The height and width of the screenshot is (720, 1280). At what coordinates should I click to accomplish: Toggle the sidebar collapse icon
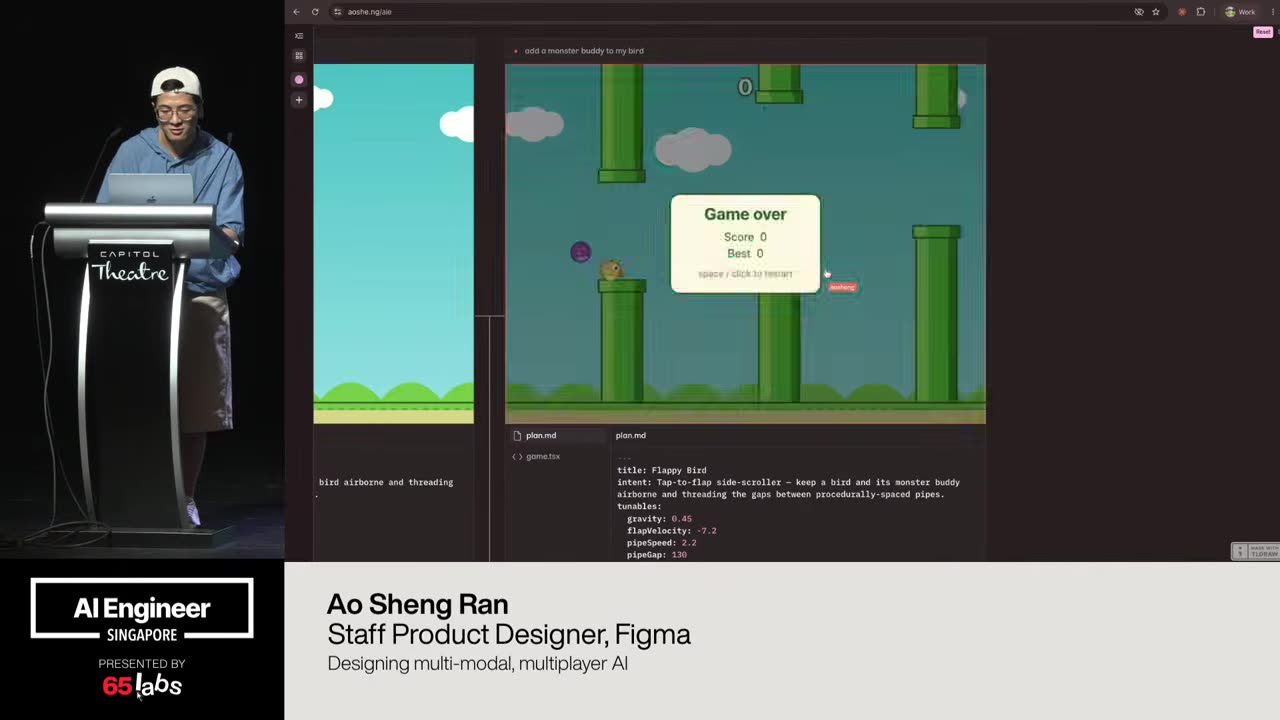[x=299, y=36]
